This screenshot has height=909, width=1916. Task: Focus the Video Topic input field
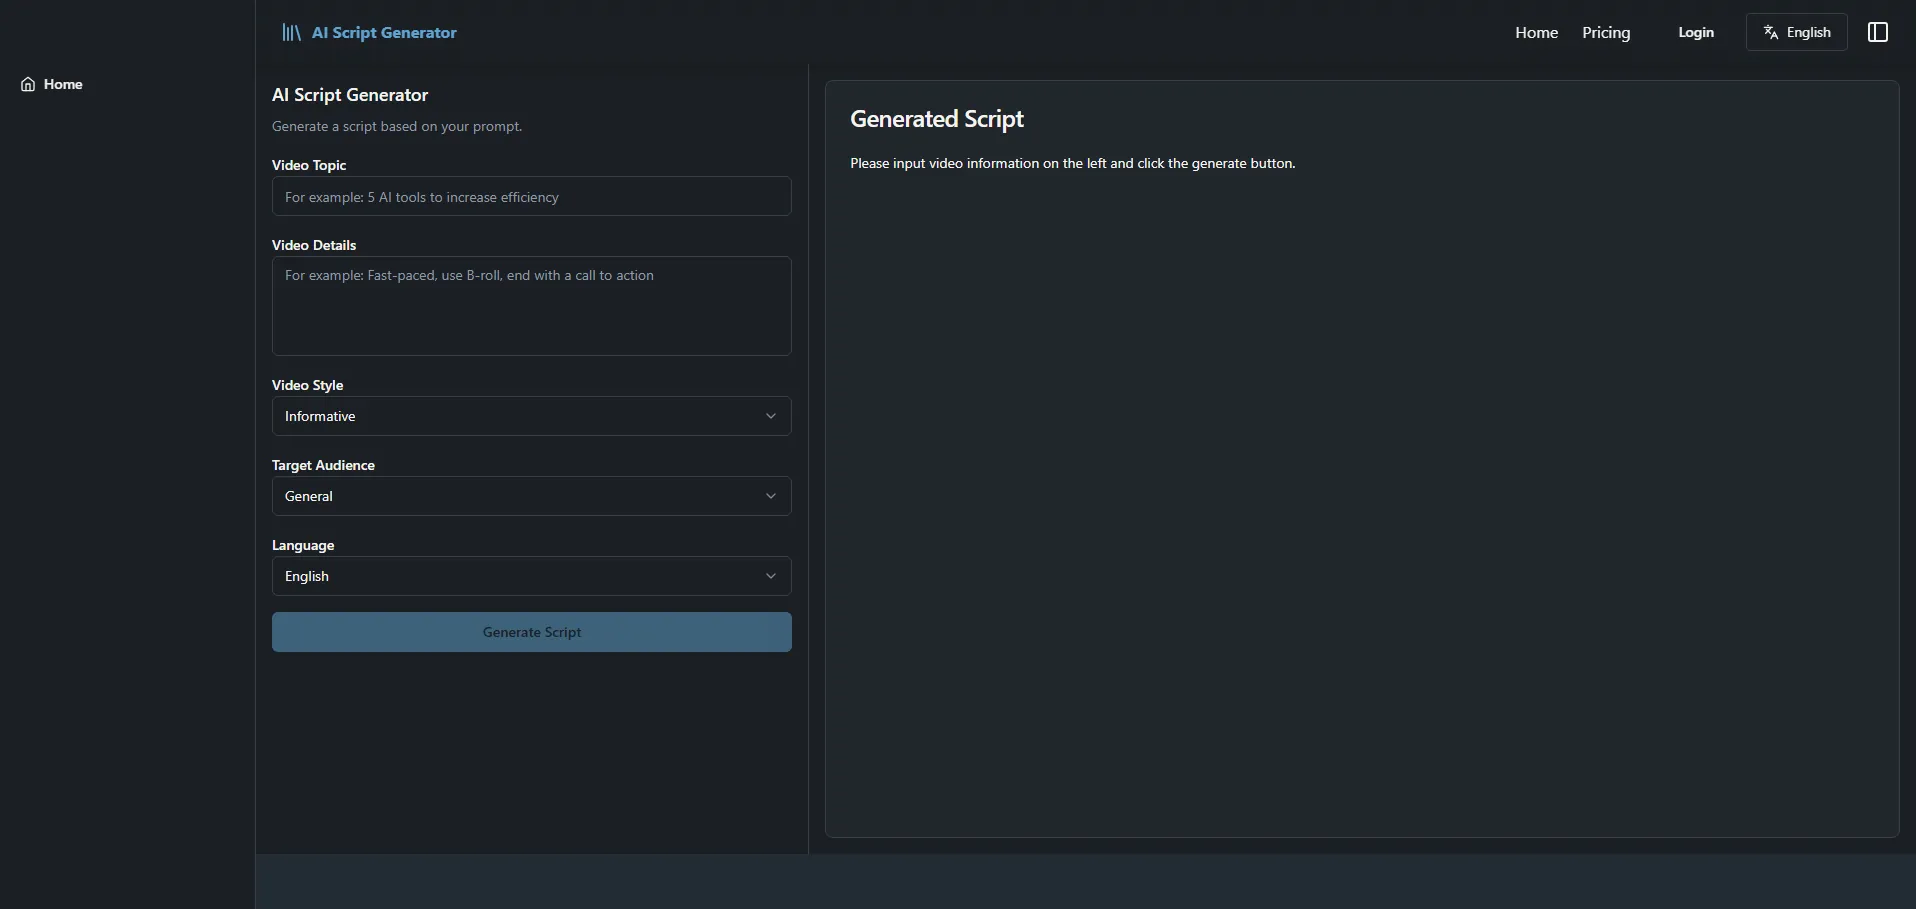531,197
